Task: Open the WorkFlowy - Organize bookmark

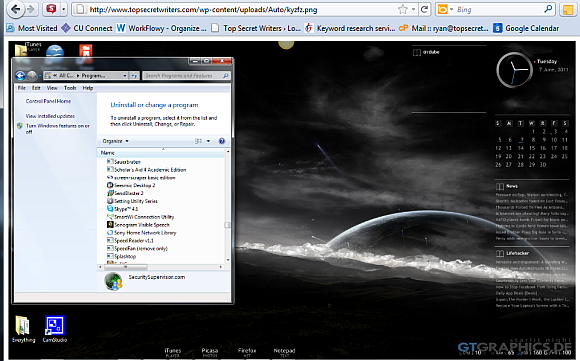Action: pyautogui.click(x=161, y=28)
